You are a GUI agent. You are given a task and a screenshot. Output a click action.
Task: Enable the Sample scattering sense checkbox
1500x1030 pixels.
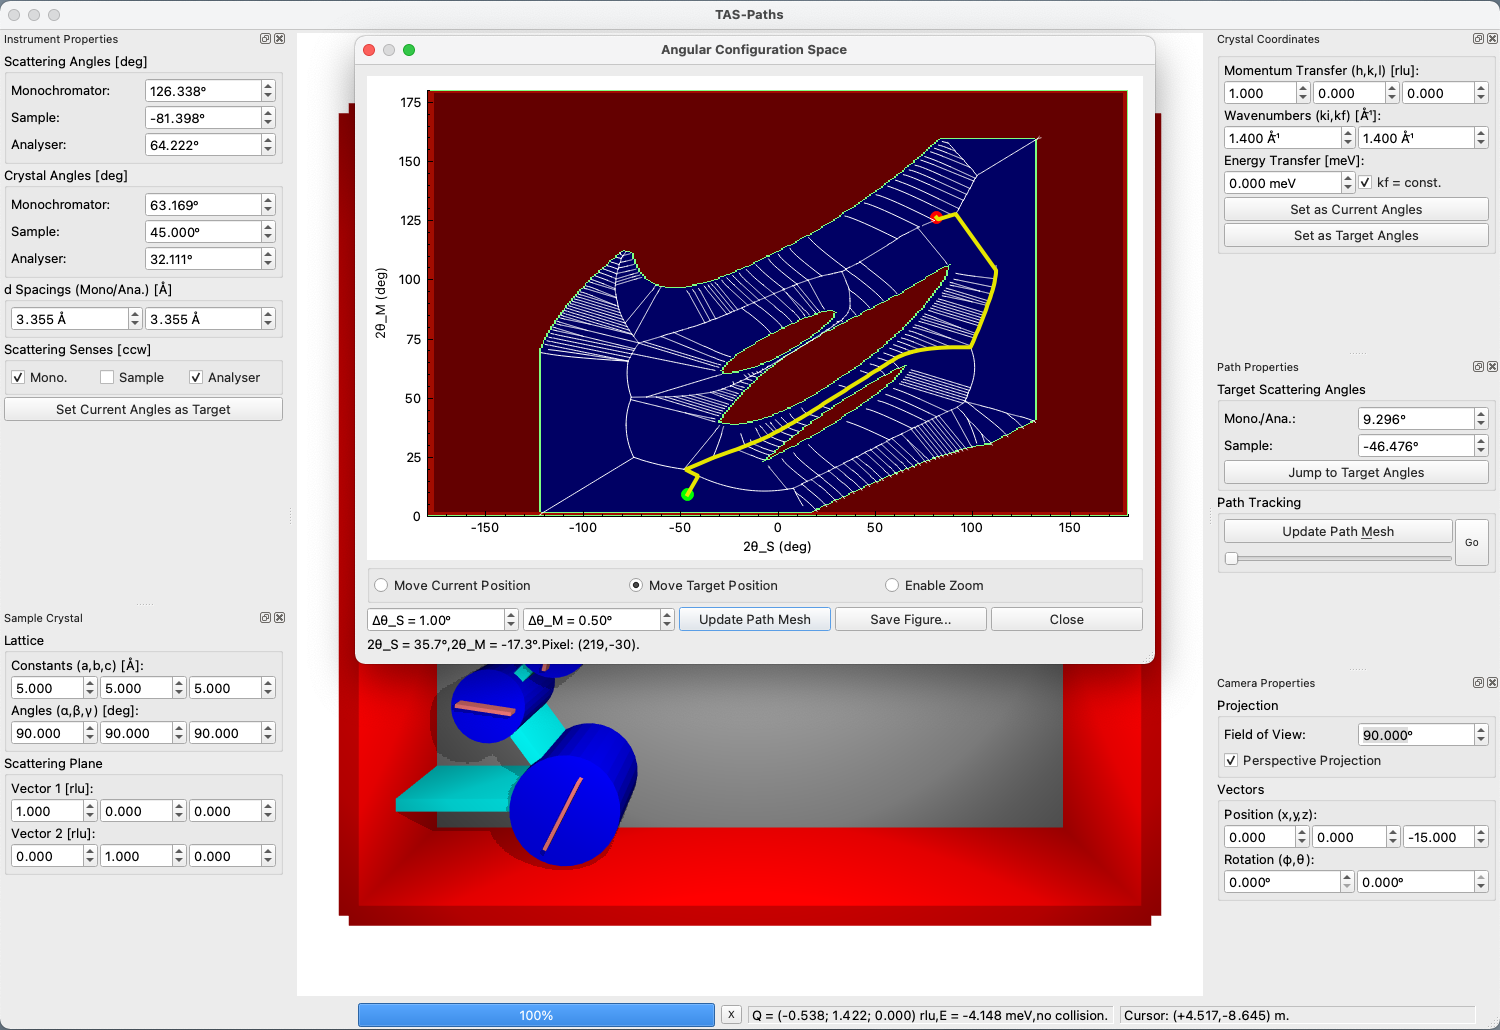click(x=107, y=378)
